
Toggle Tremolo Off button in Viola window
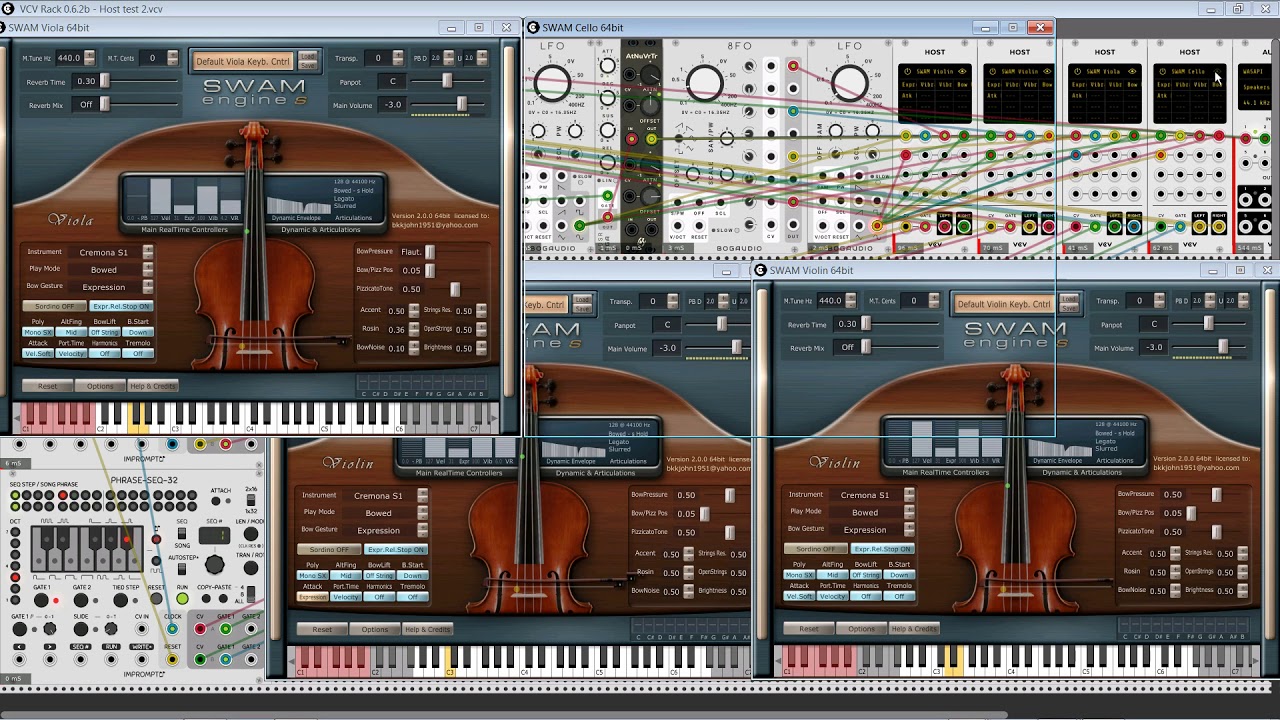138,353
